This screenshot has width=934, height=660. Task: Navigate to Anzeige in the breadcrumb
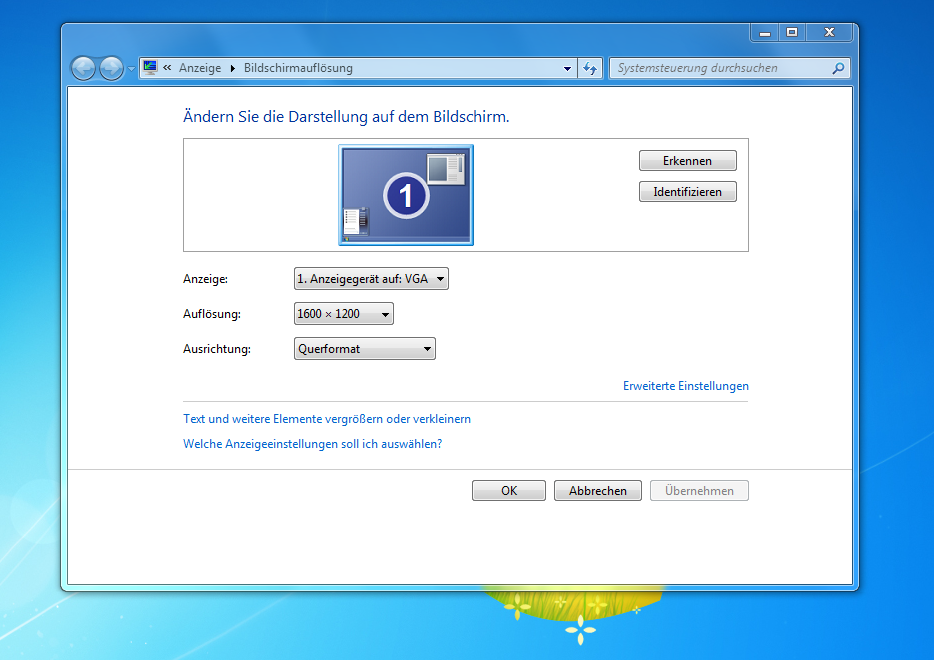[200, 68]
